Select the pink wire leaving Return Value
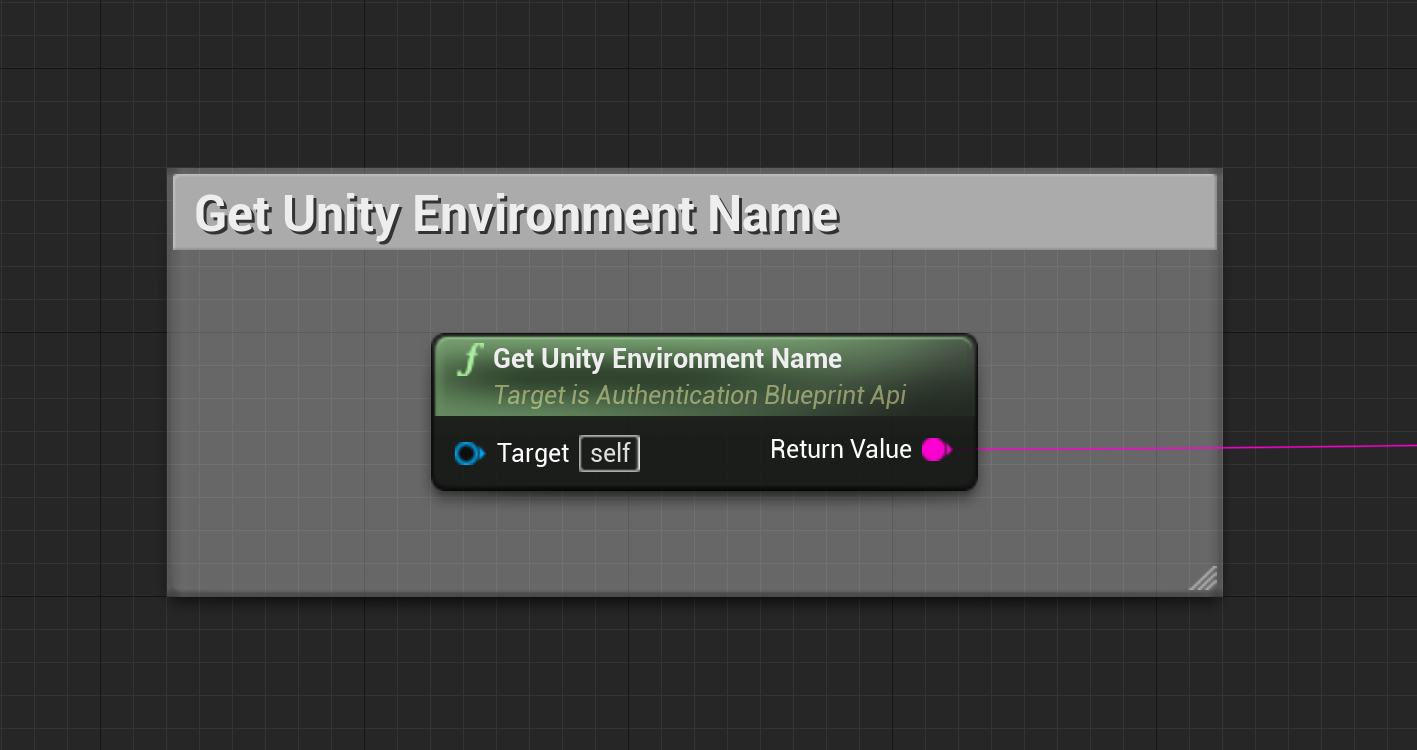 coord(1200,447)
